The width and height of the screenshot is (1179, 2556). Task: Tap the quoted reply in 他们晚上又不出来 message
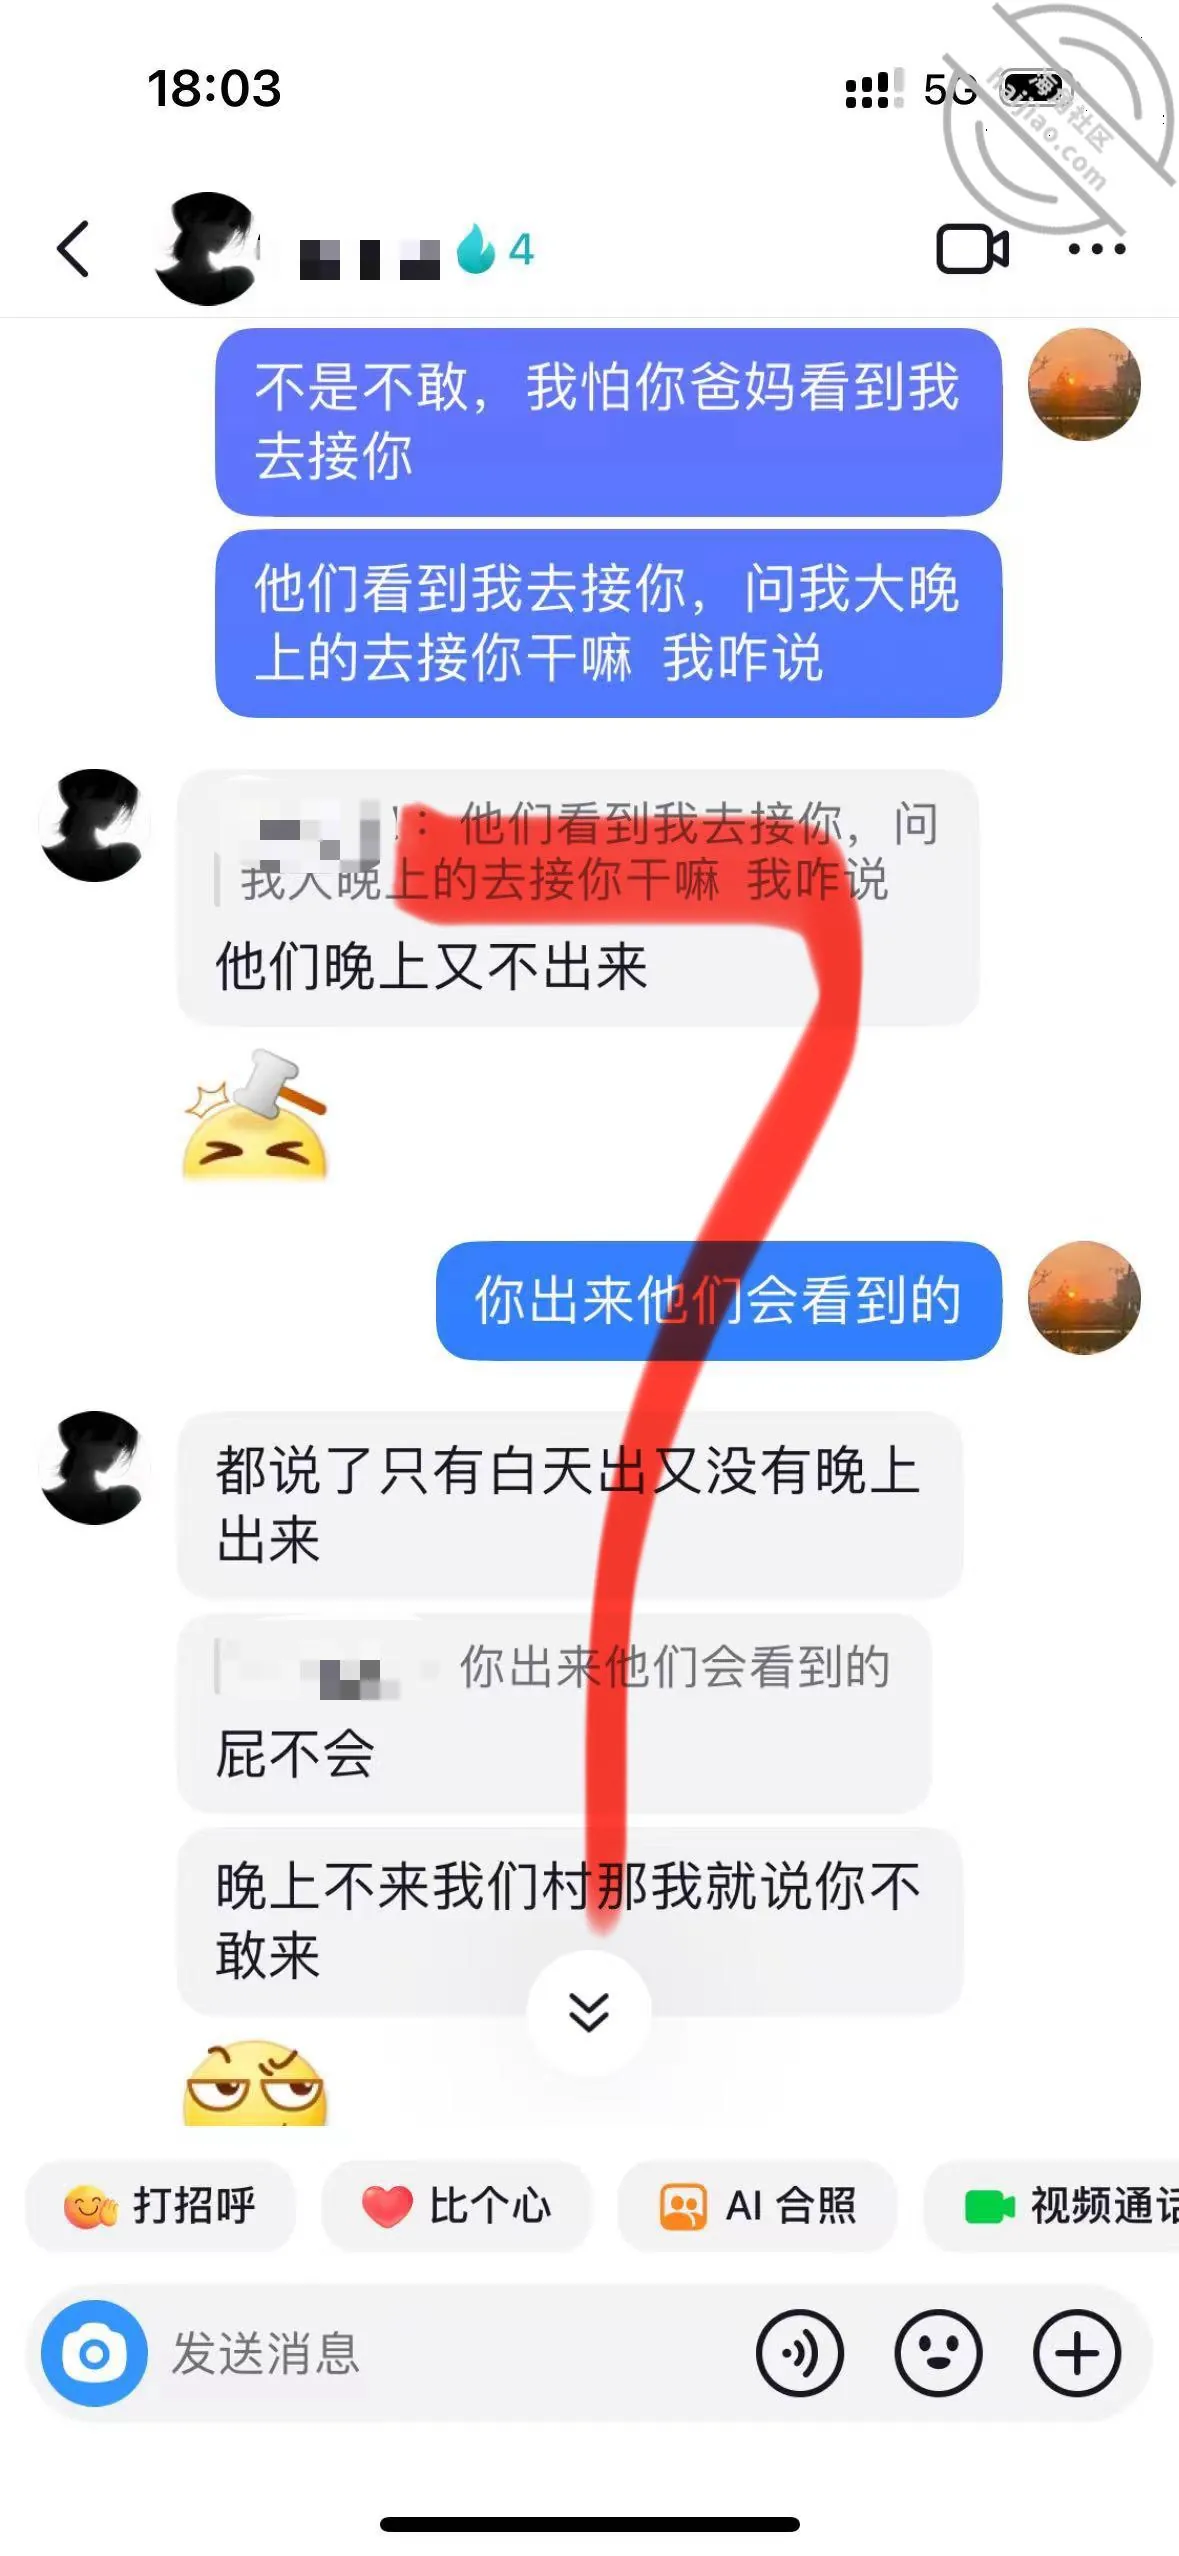pyautogui.click(x=577, y=852)
